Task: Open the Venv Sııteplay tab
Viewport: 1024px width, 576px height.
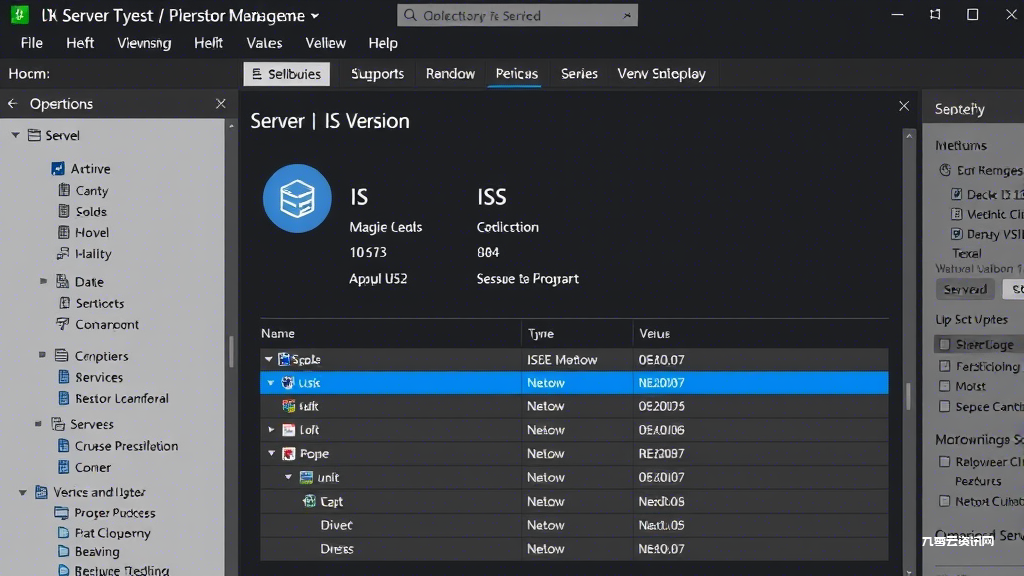Action: [x=662, y=74]
